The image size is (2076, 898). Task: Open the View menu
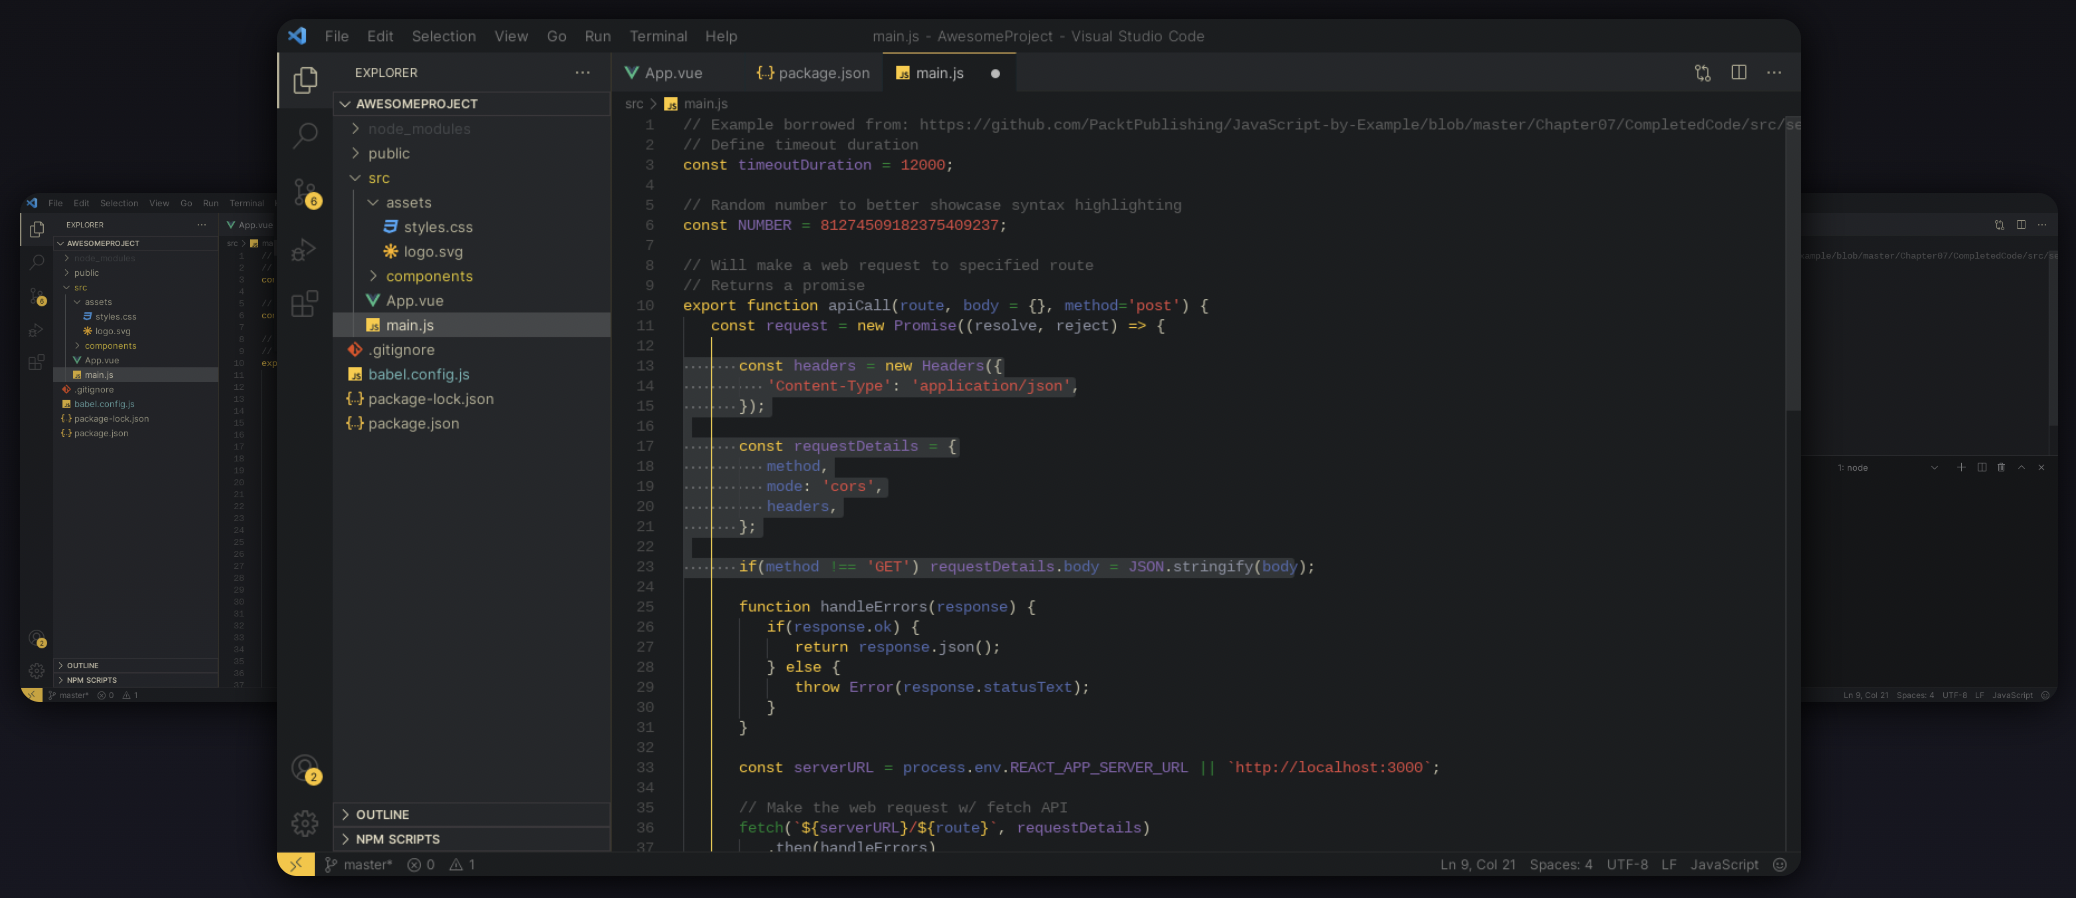pos(511,36)
